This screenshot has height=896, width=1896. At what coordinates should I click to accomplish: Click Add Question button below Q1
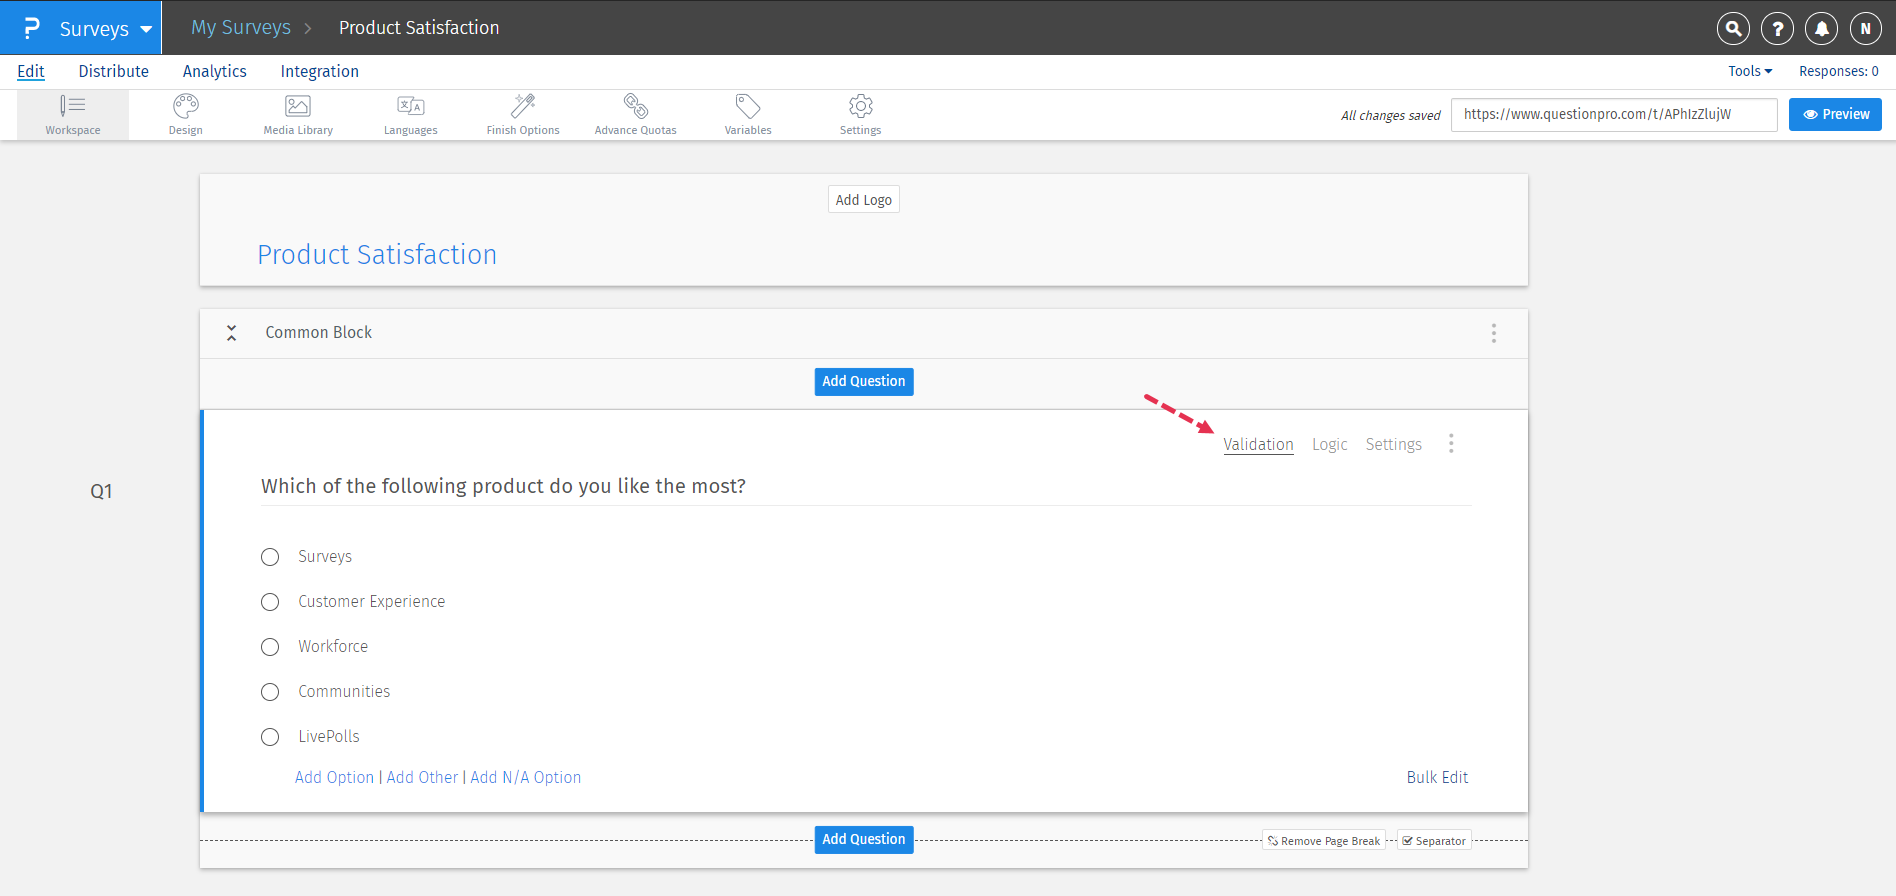(x=864, y=839)
